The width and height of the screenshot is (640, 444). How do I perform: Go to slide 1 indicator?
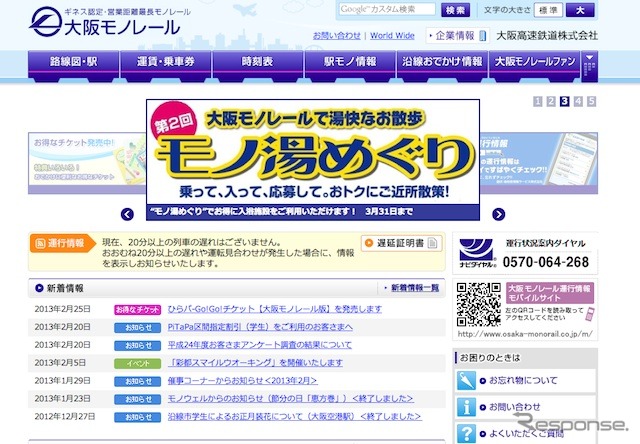click(538, 101)
